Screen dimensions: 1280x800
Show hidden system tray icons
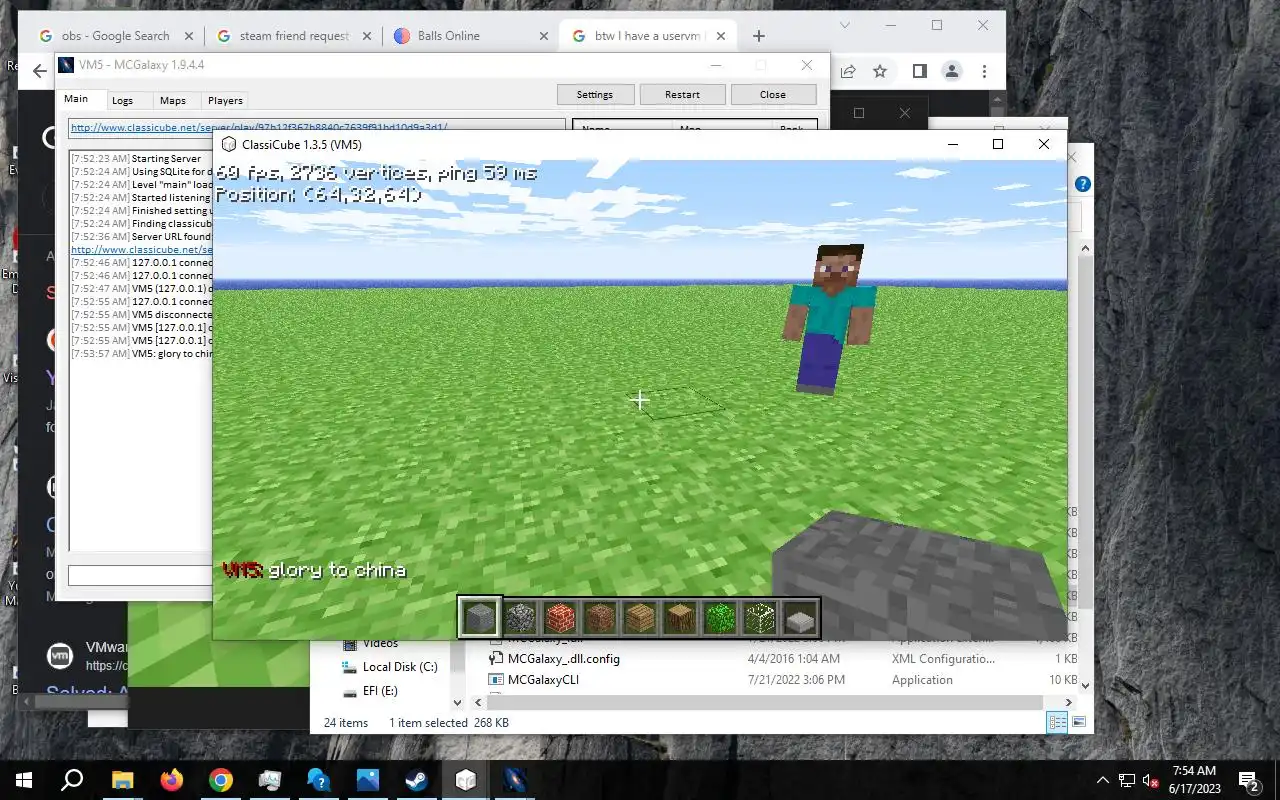[x=1103, y=780]
